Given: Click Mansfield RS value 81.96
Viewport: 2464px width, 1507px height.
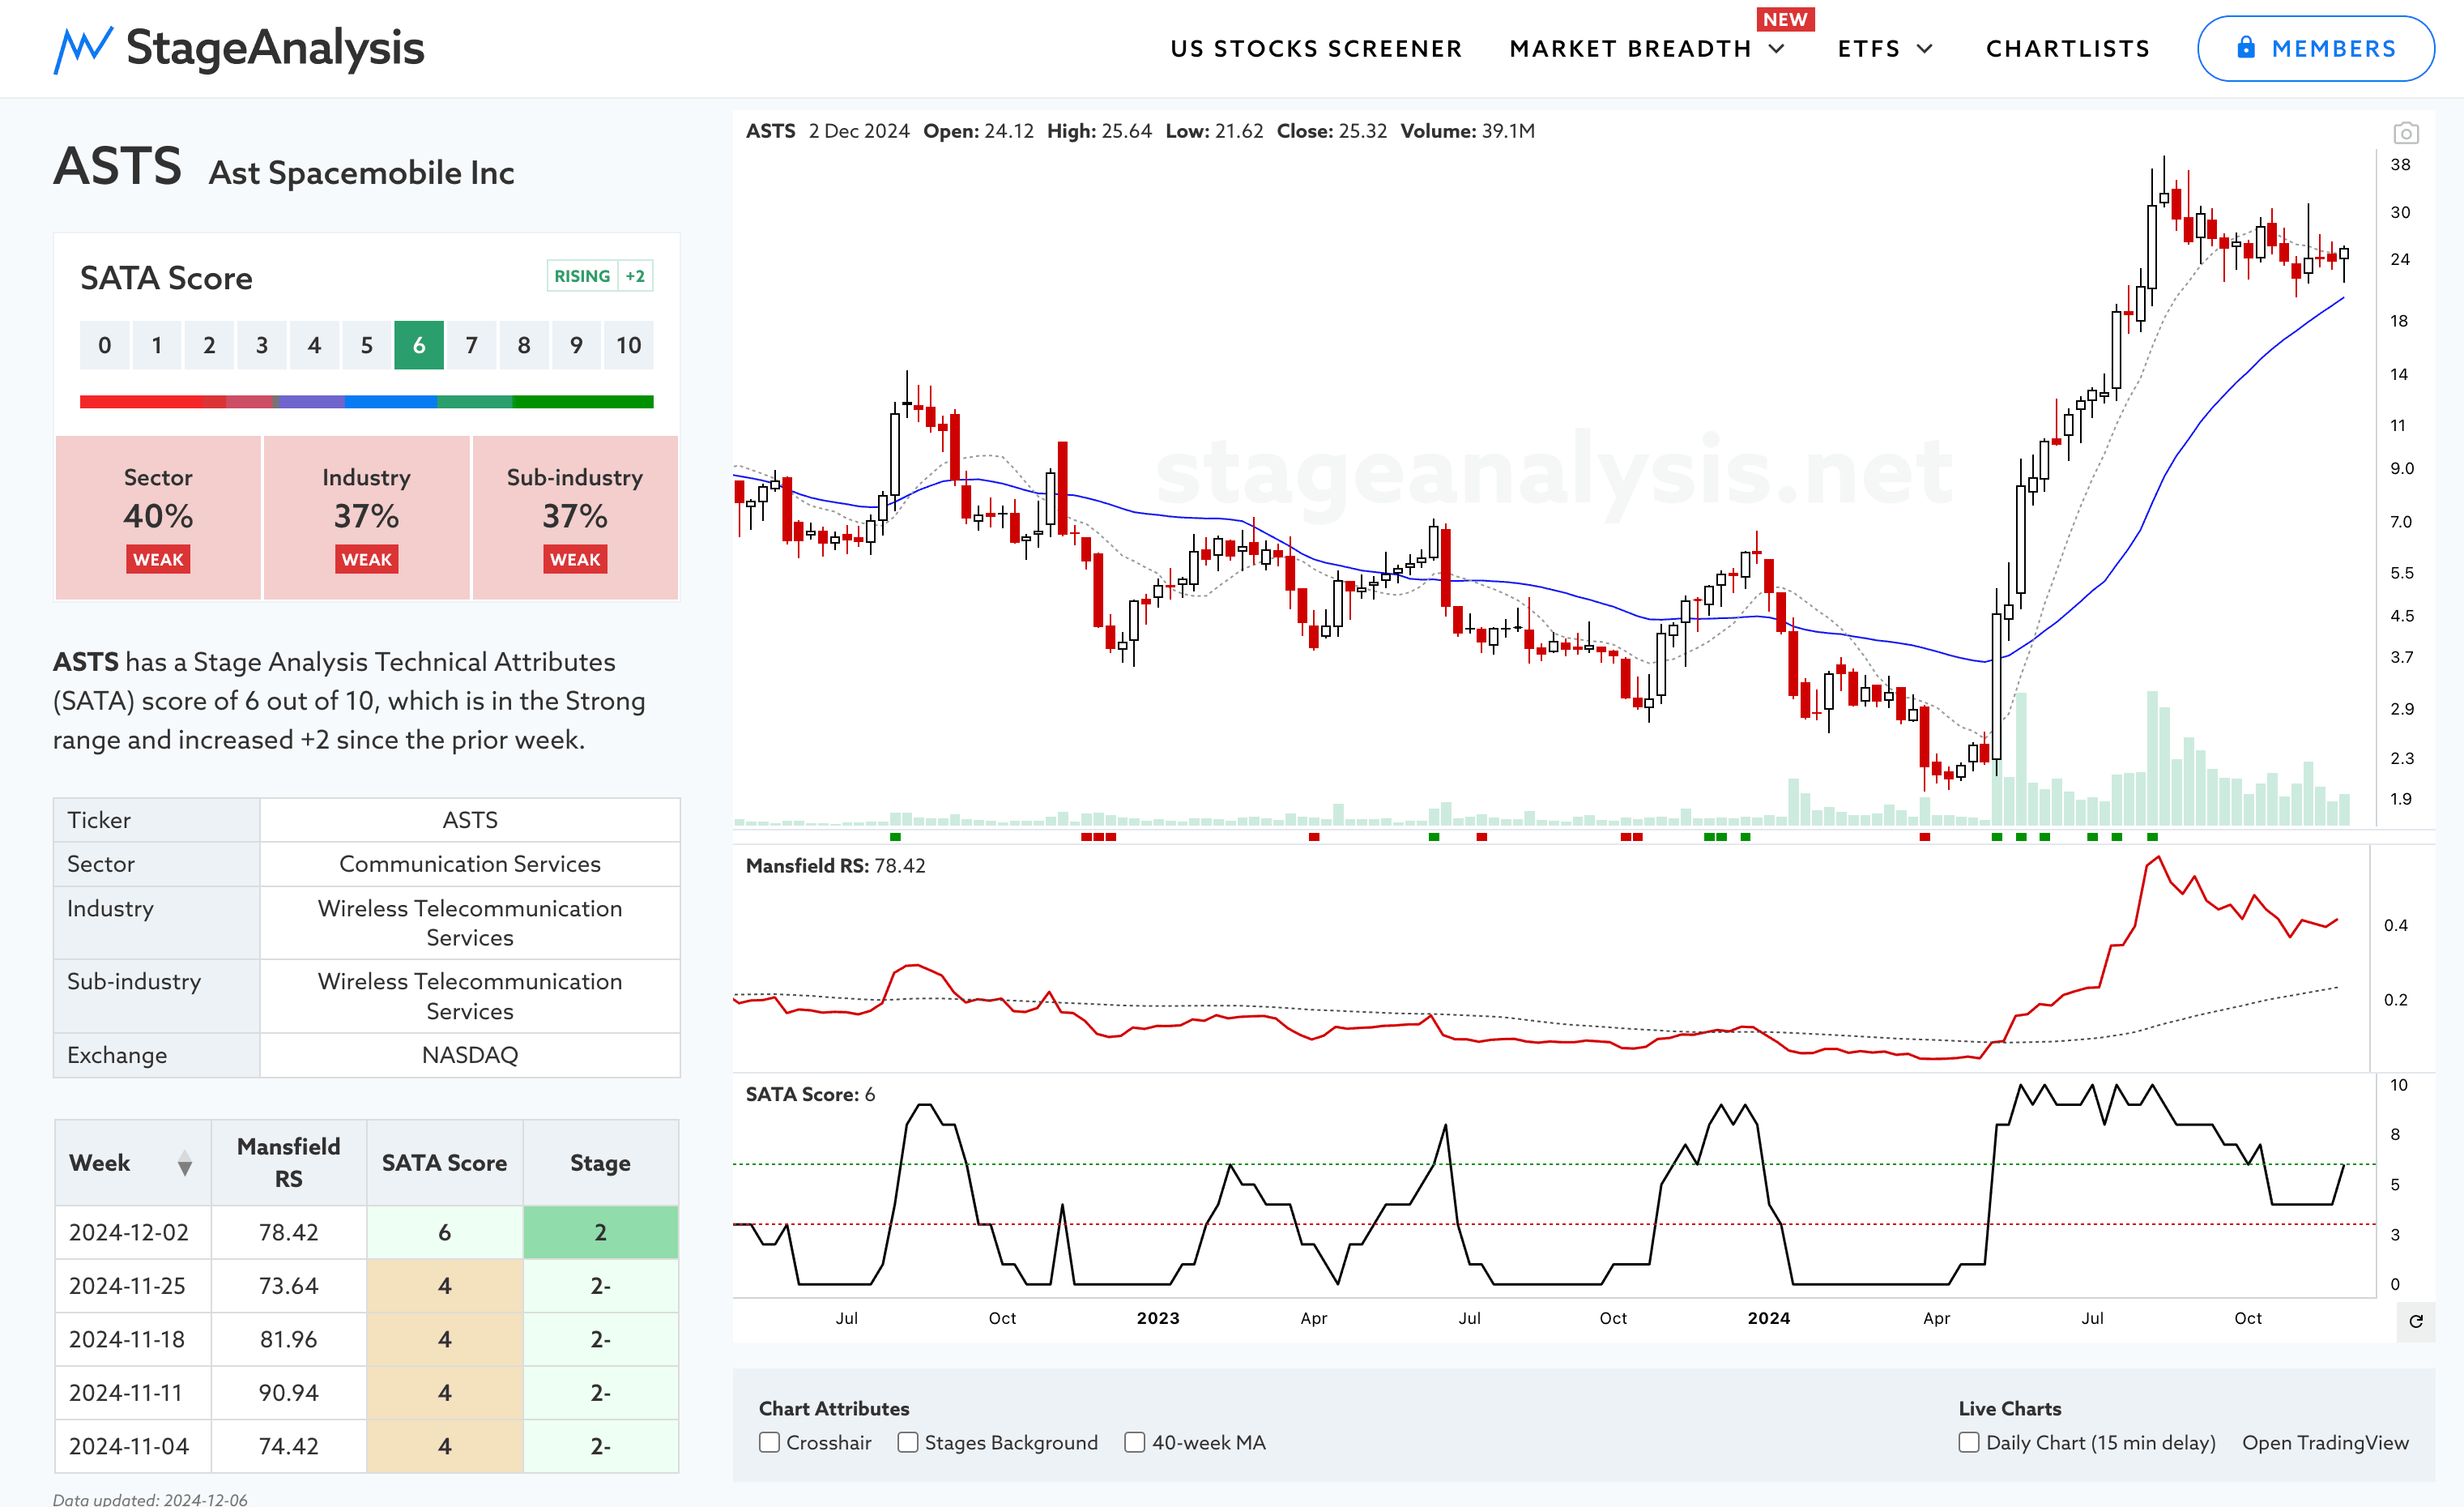Looking at the screenshot, I should click(289, 1339).
